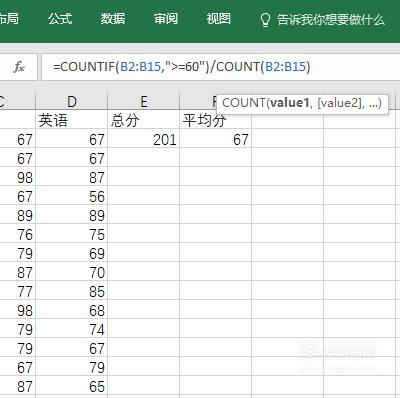Image resolution: width=400 pixels, height=398 pixels.
Task: Open the 审阅 ribbon tab
Action: [x=166, y=19]
